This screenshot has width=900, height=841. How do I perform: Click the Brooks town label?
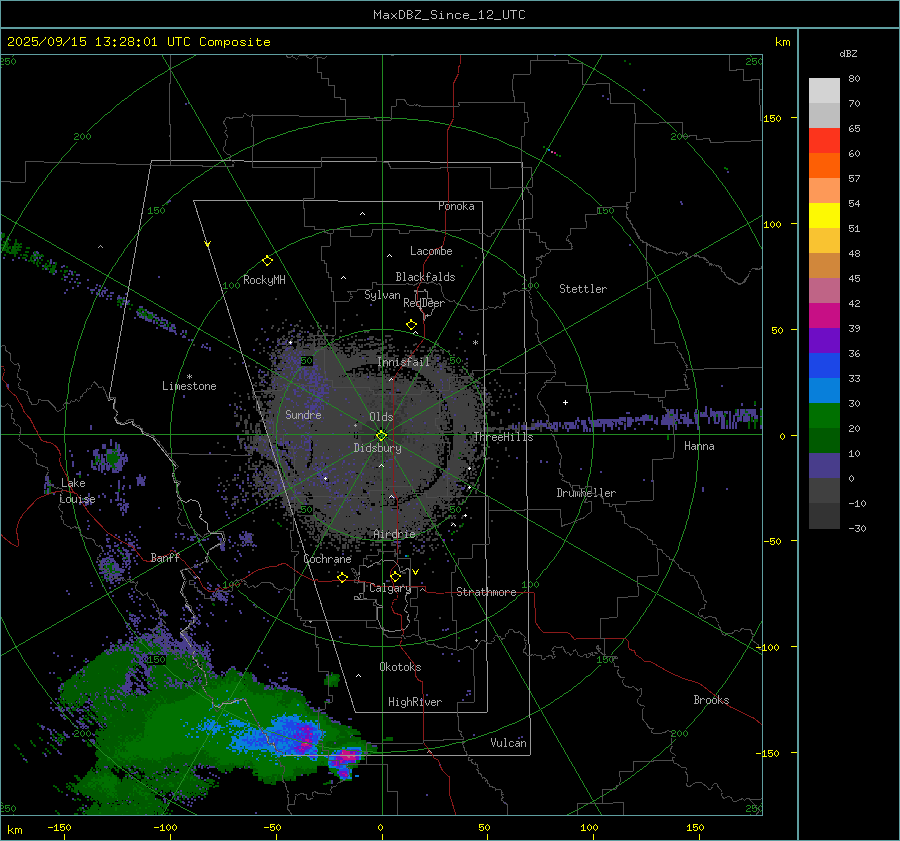coord(711,700)
